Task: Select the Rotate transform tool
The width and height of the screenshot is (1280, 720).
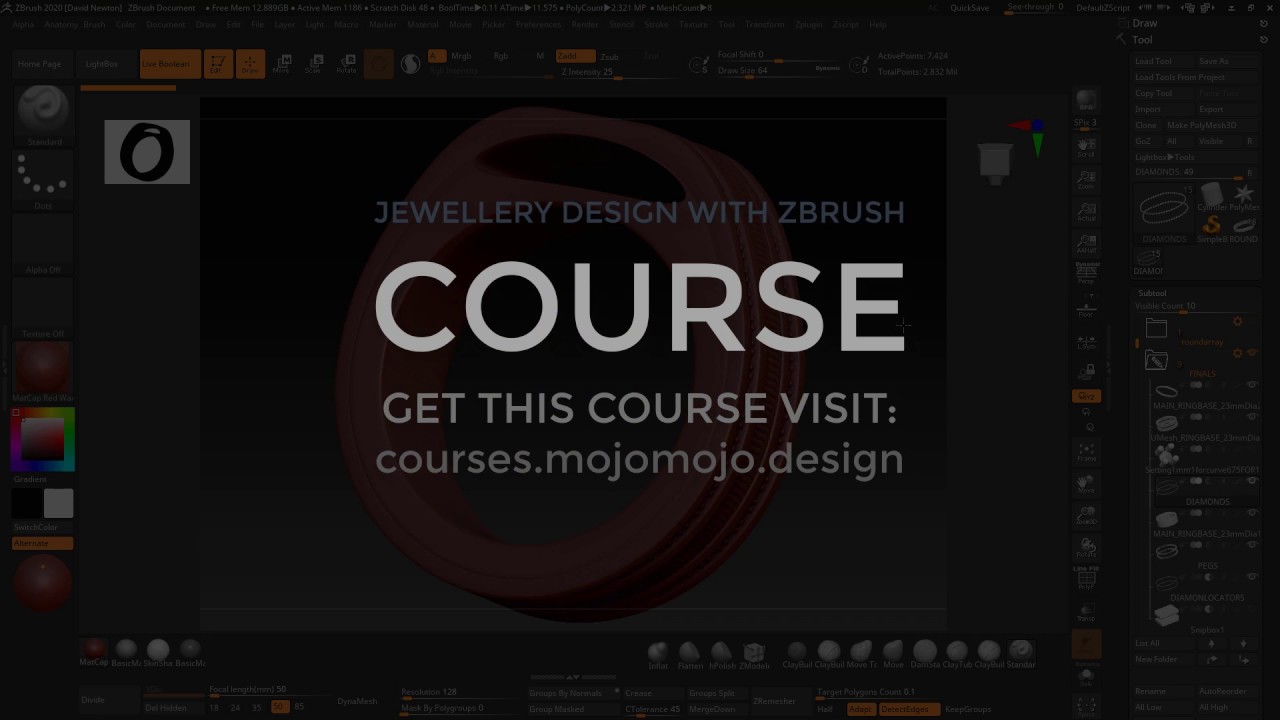Action: [346, 64]
